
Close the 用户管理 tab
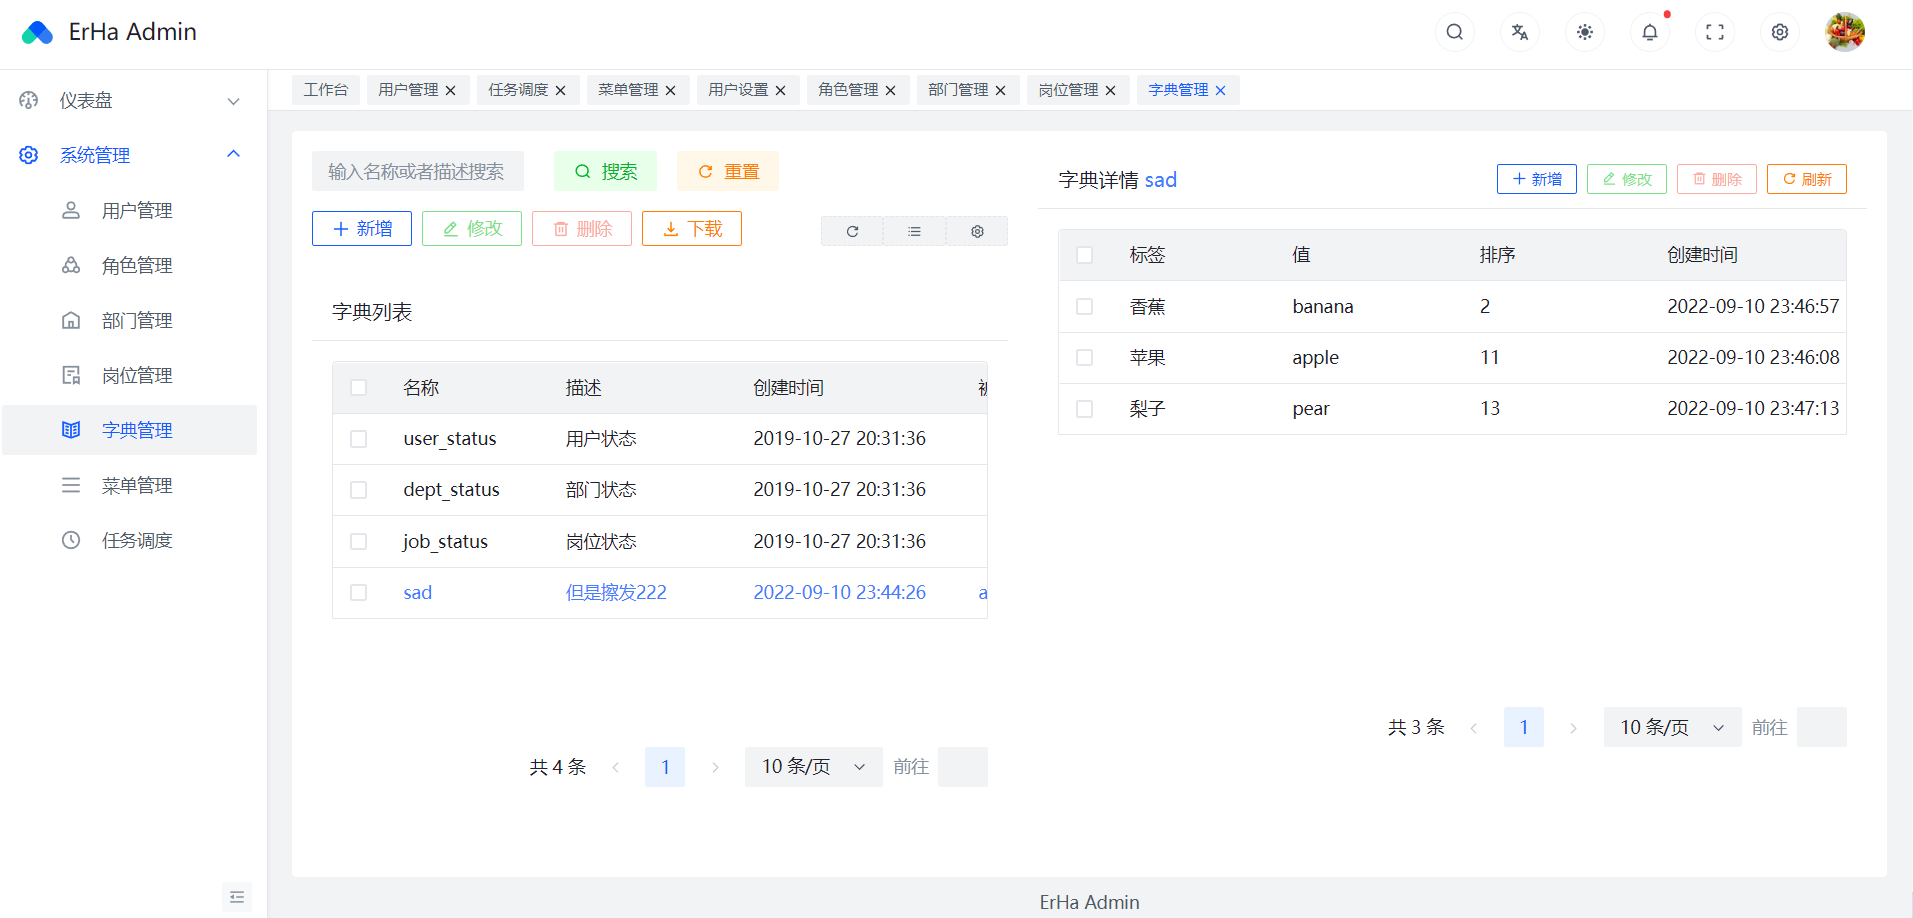(451, 90)
